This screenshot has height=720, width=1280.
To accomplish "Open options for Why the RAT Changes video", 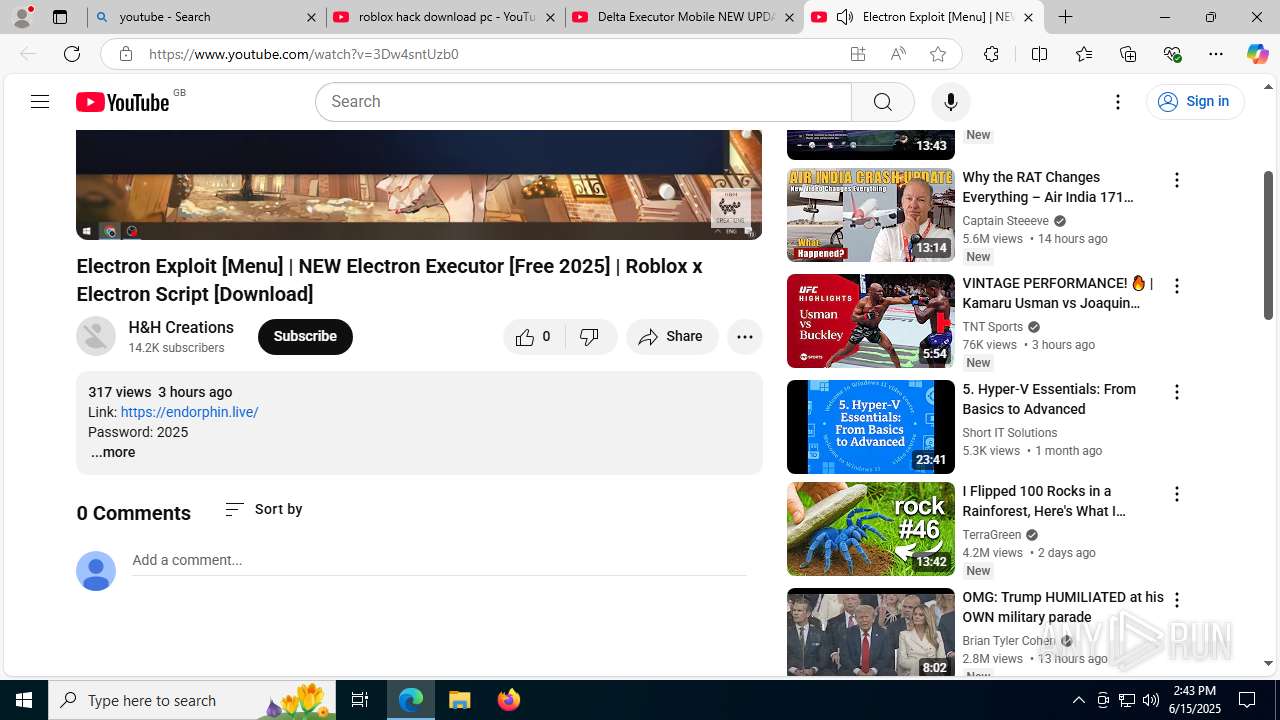I will tap(1177, 180).
